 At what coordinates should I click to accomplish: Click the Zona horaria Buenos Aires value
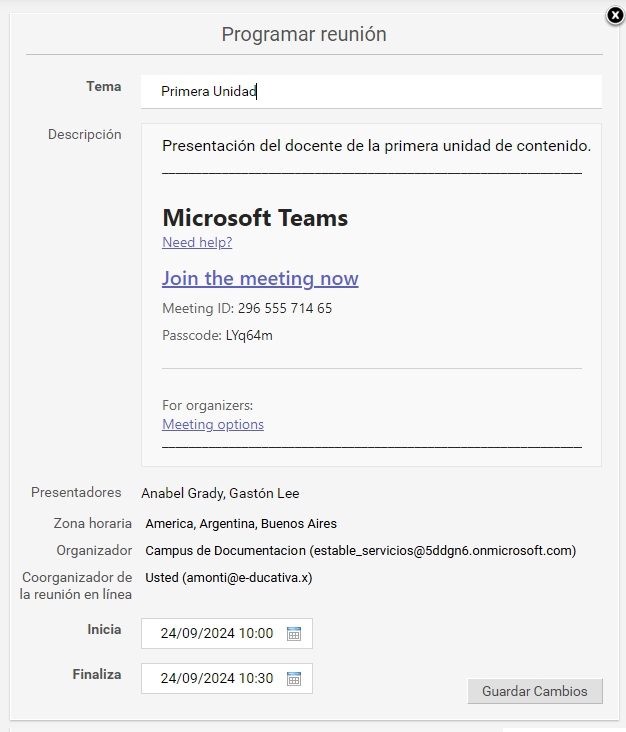click(x=241, y=523)
